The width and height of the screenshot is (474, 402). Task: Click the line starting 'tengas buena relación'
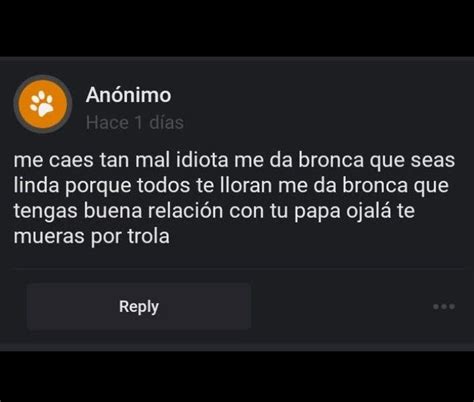[x=214, y=211]
